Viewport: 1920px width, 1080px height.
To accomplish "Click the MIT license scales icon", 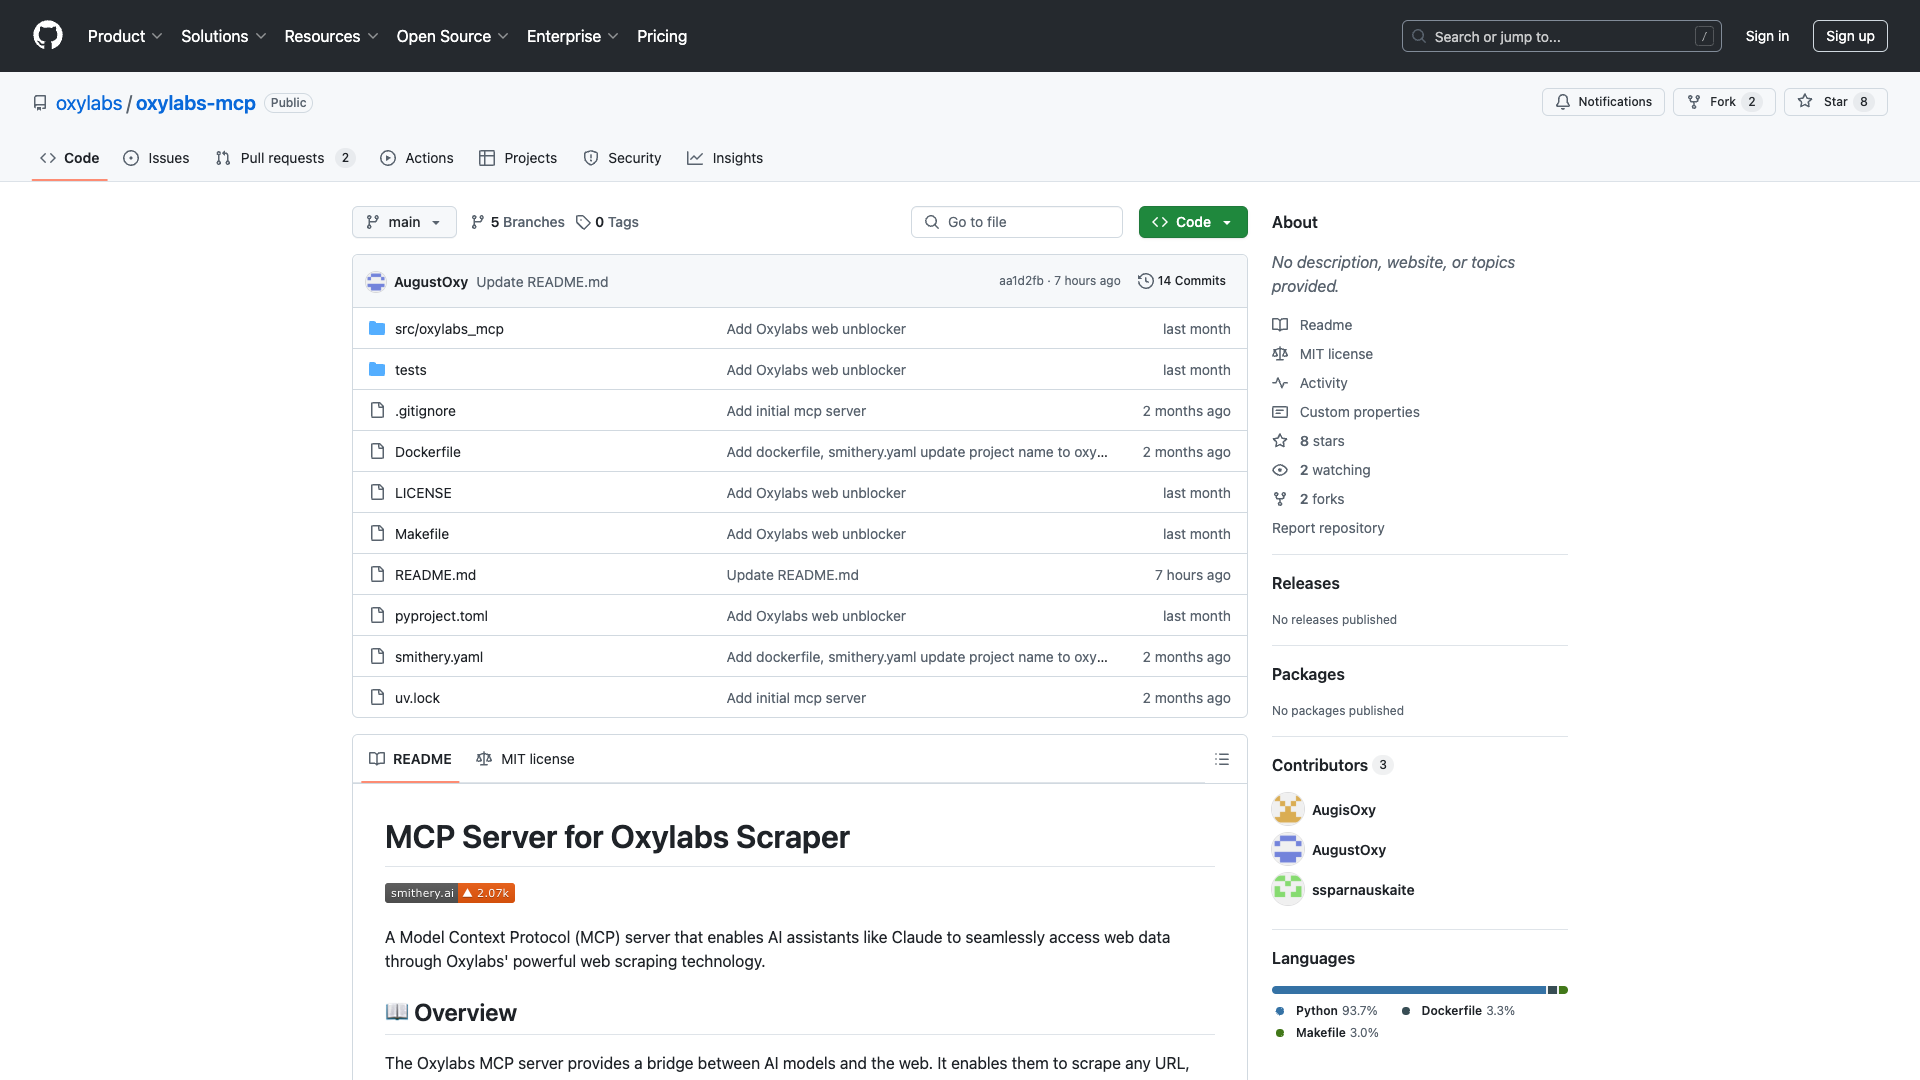I will click(1281, 354).
